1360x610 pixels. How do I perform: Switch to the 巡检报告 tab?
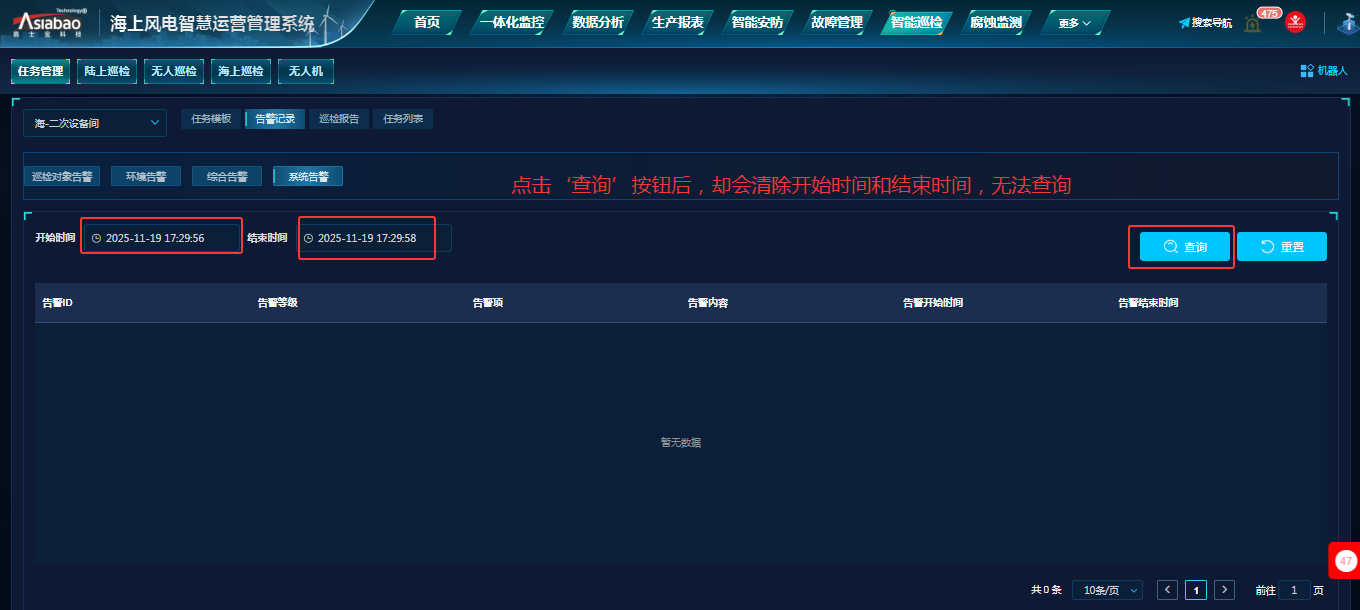(x=339, y=119)
